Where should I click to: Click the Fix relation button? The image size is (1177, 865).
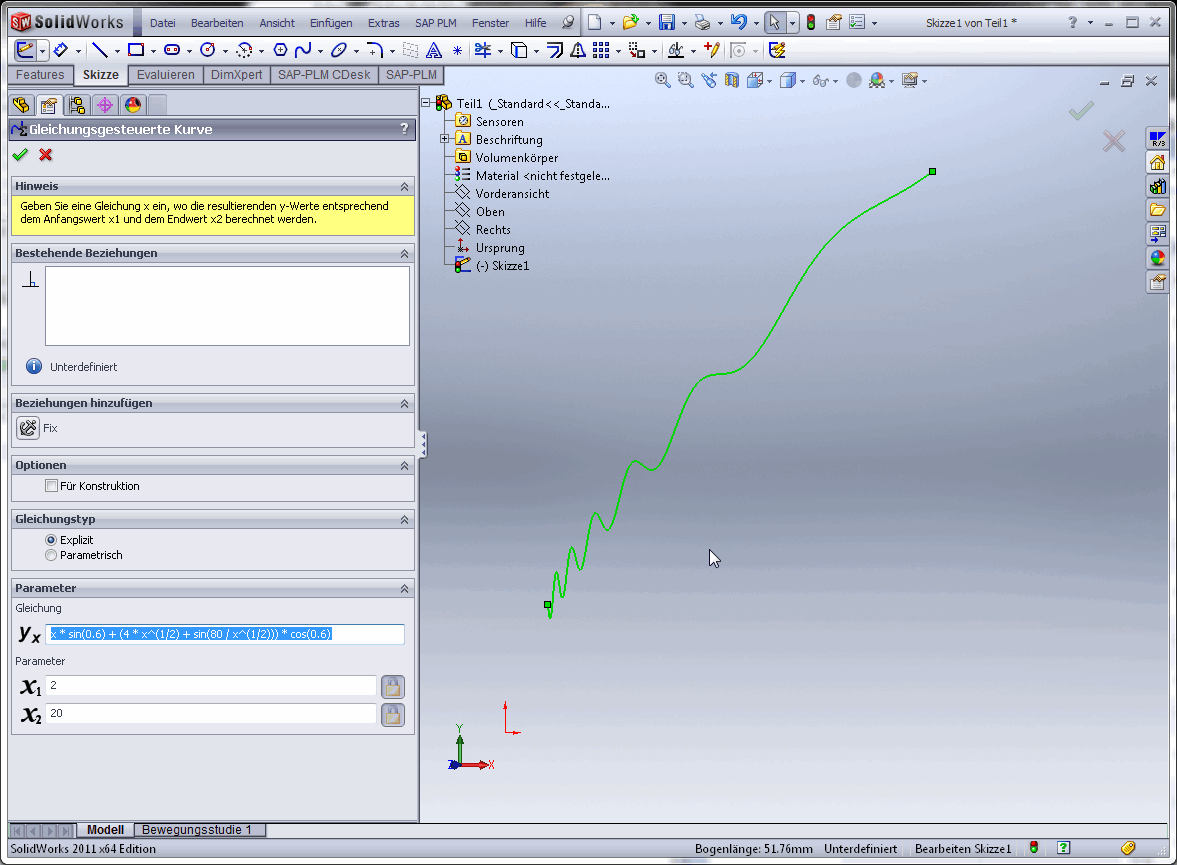click(28, 428)
